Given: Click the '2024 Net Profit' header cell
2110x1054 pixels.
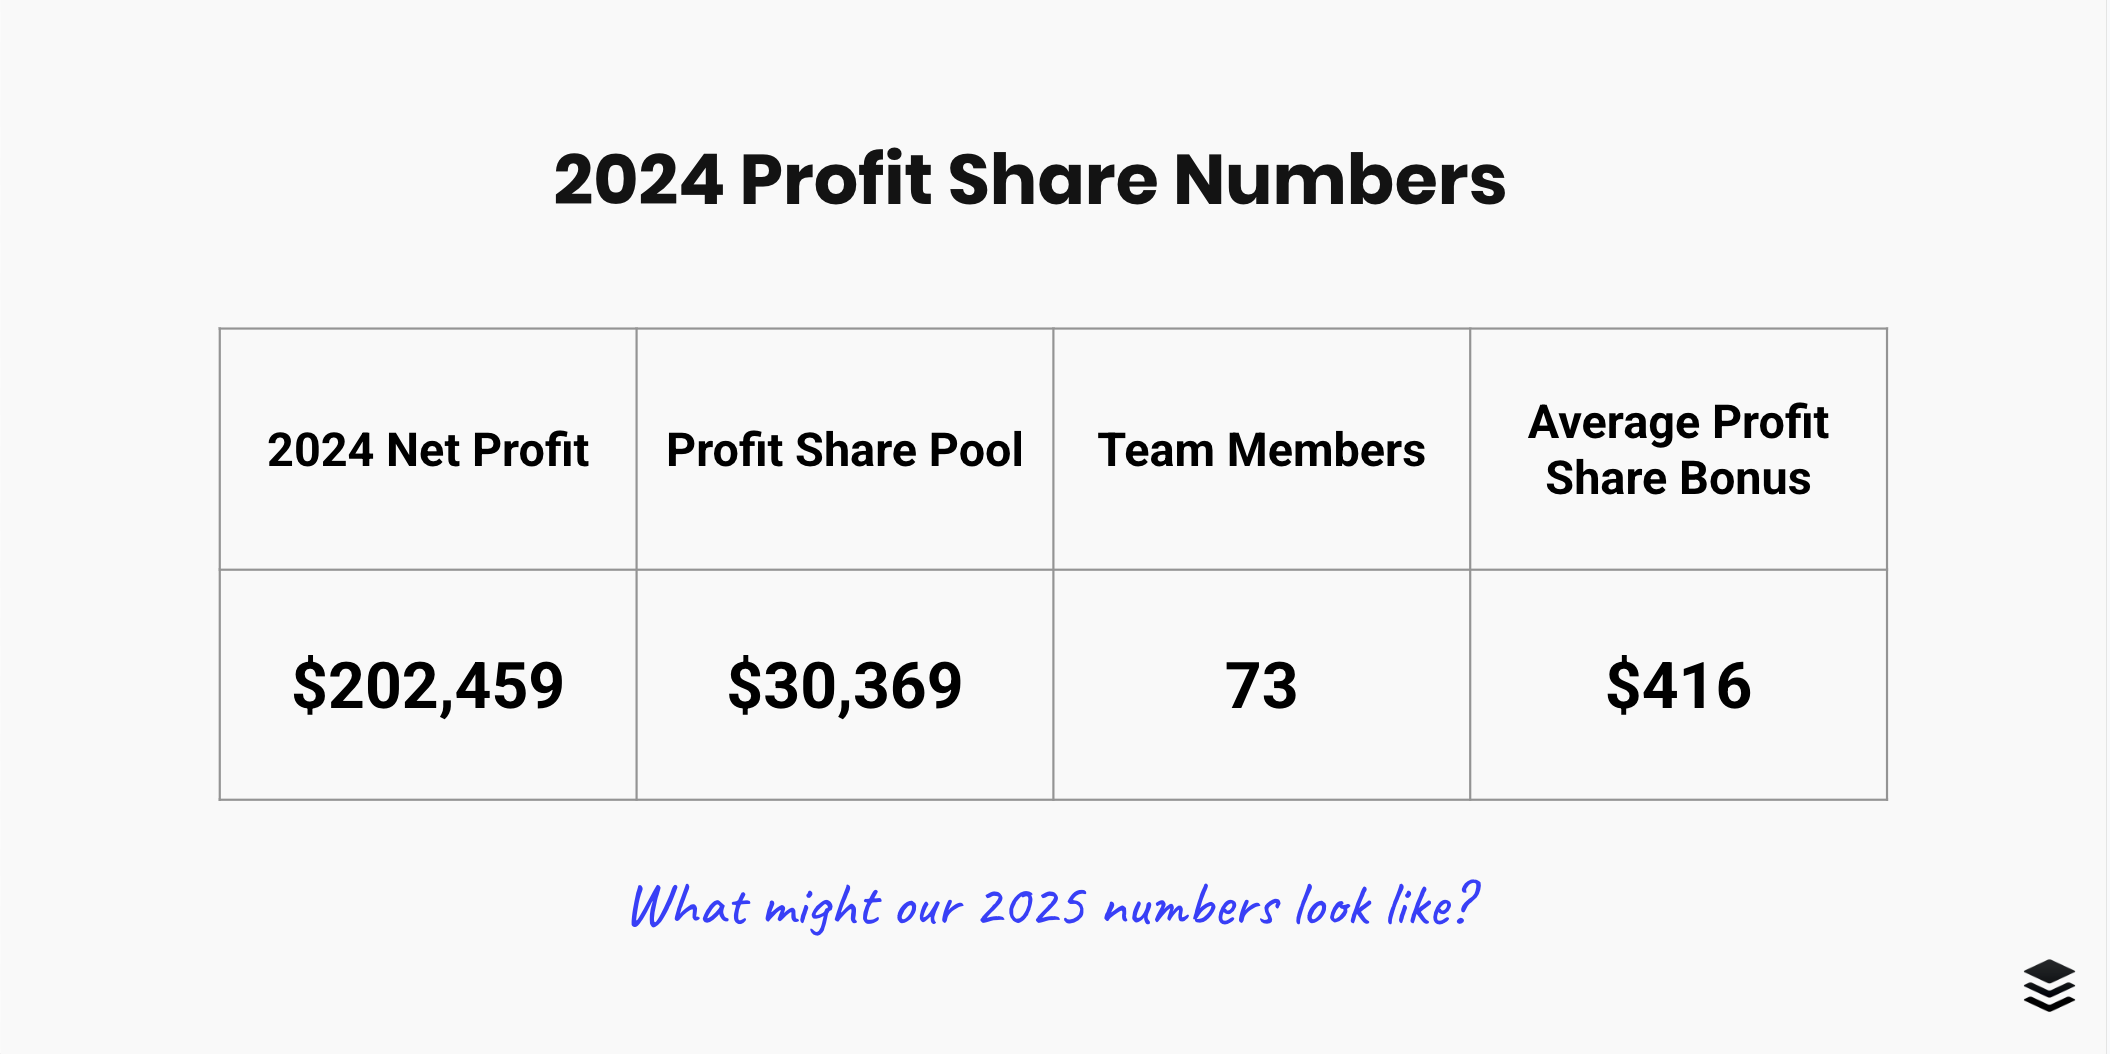Looking at the screenshot, I should (x=428, y=449).
